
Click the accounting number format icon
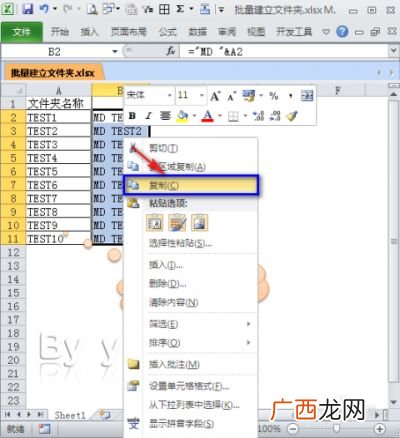[249, 96]
